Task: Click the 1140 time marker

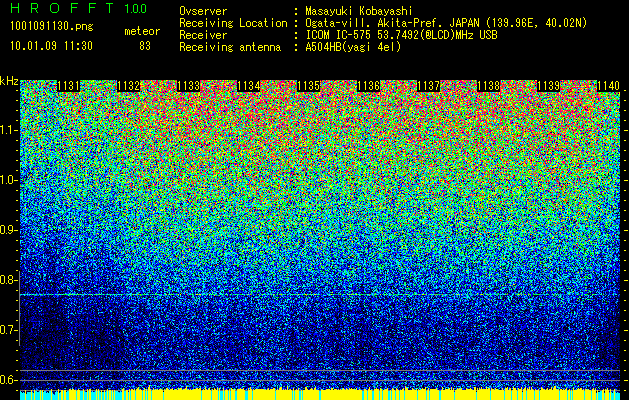Action: pyautogui.click(x=608, y=86)
